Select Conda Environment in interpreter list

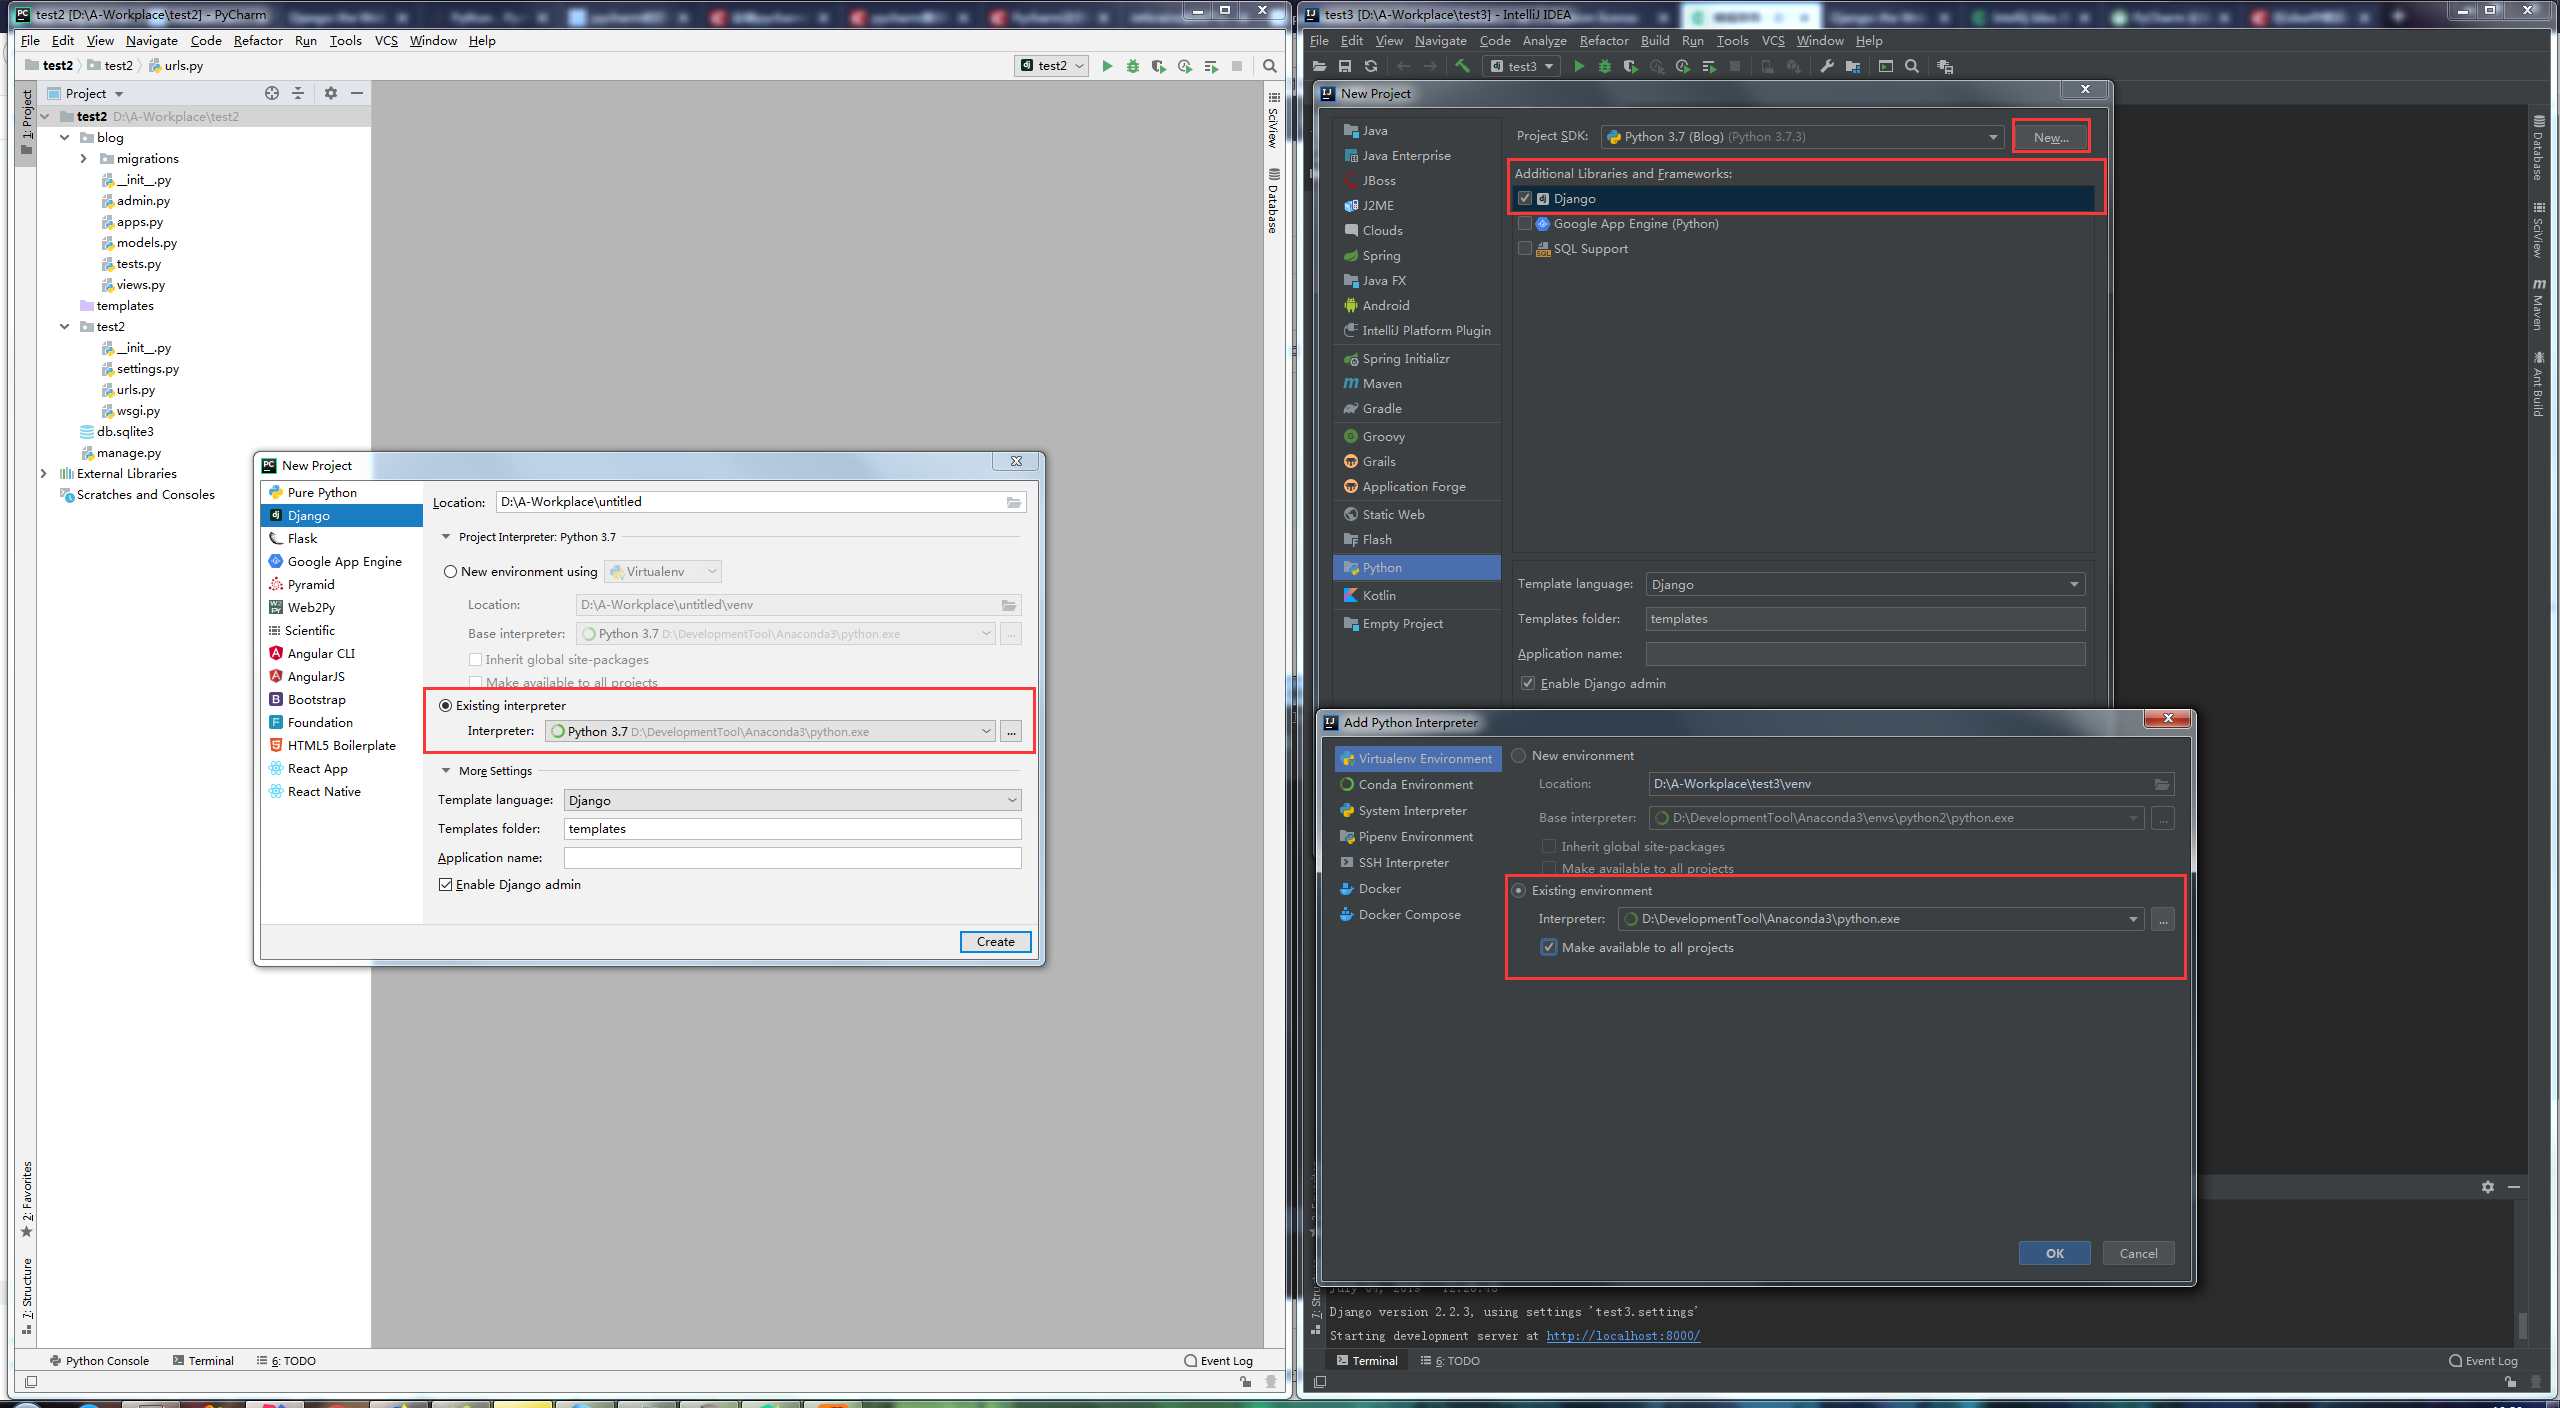[x=1417, y=785]
